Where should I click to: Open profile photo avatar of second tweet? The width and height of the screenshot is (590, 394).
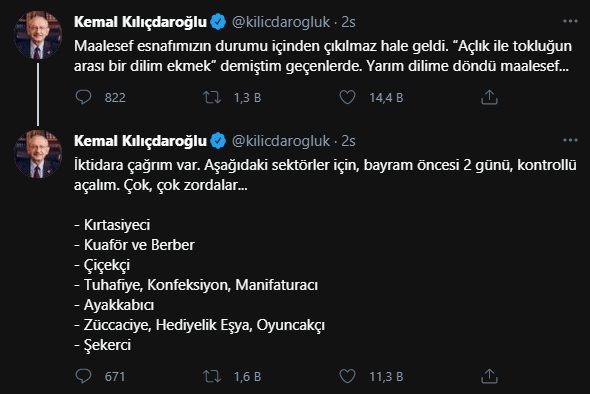(x=38, y=154)
